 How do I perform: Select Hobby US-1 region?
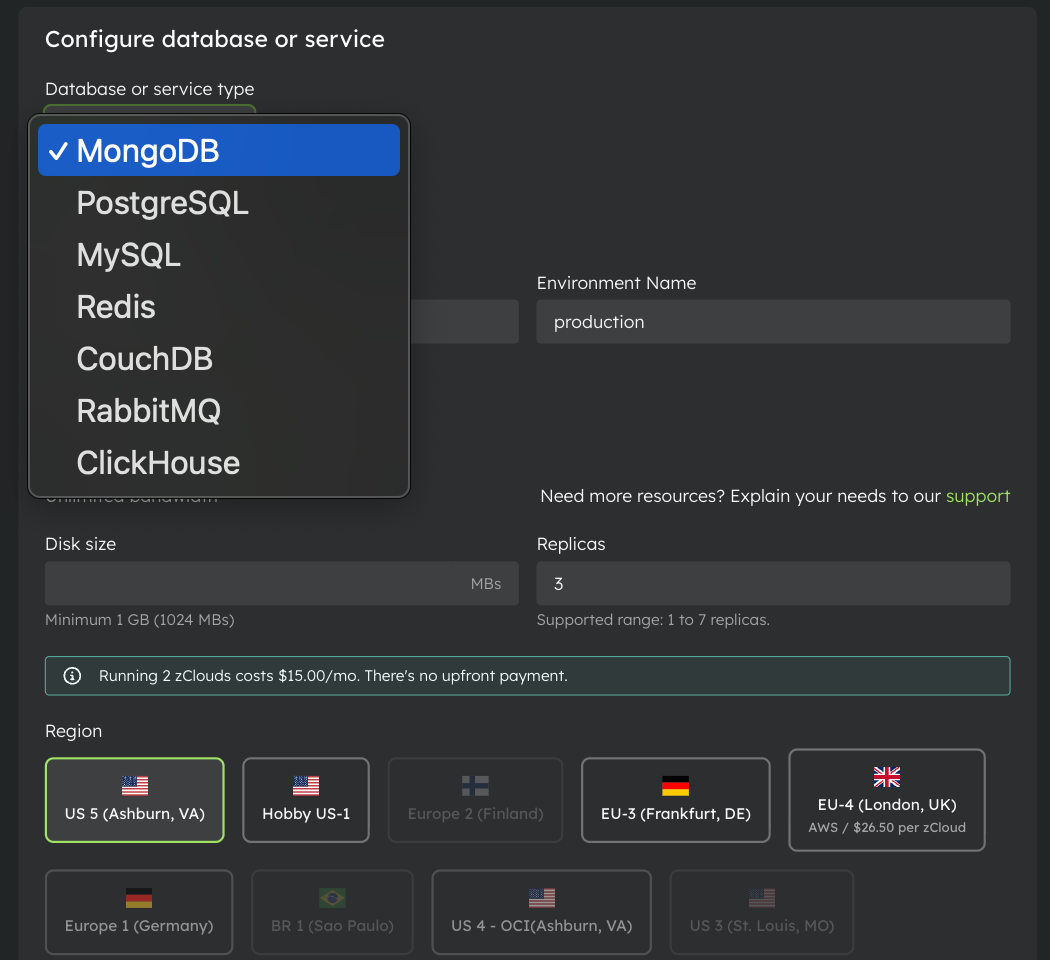click(306, 800)
